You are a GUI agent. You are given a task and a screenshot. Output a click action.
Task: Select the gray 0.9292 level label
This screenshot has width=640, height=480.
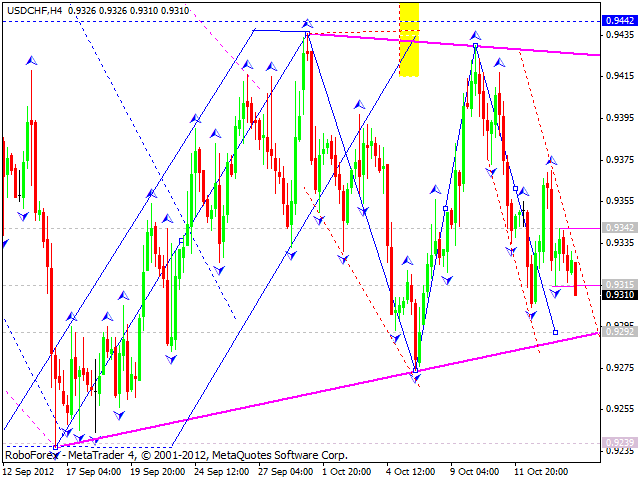point(620,331)
